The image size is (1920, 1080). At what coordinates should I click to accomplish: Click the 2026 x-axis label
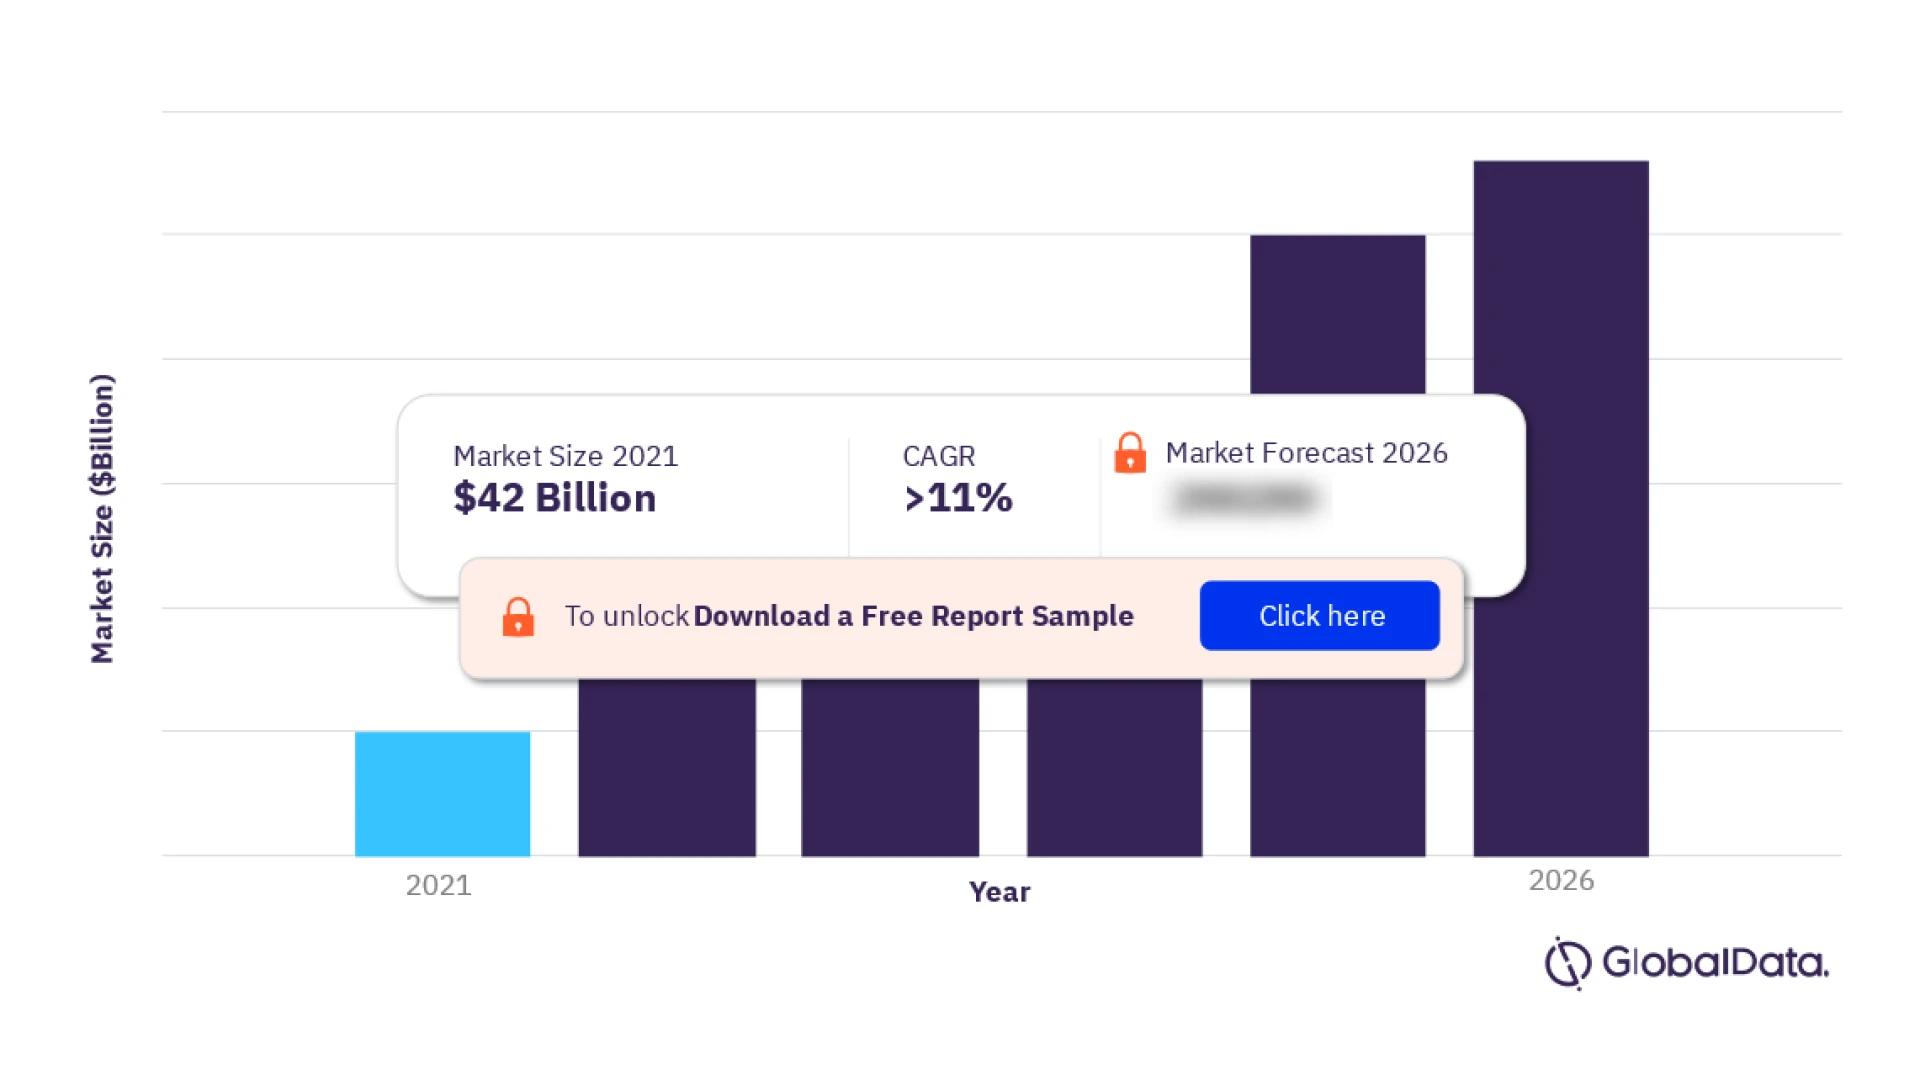[x=1560, y=880]
